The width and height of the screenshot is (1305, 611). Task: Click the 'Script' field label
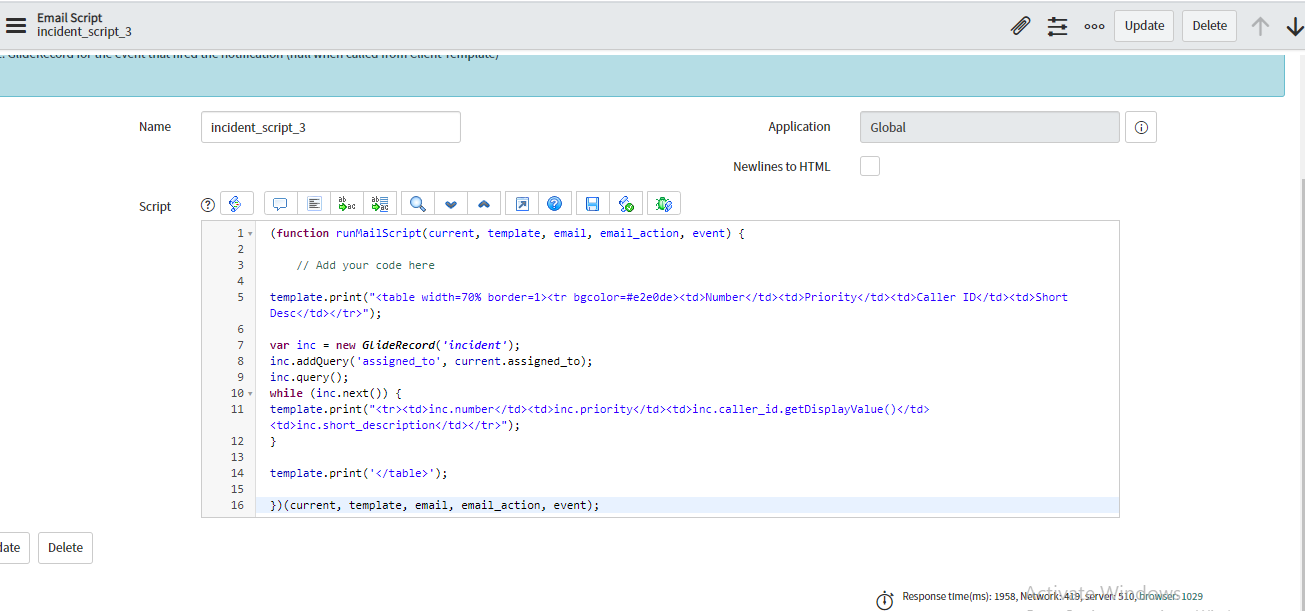tap(155, 206)
